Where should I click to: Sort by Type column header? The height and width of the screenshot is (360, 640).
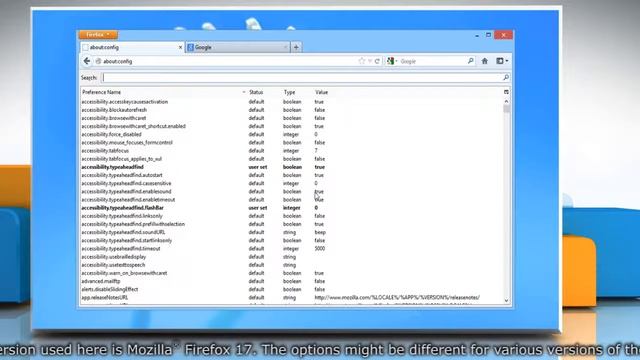click(297, 93)
